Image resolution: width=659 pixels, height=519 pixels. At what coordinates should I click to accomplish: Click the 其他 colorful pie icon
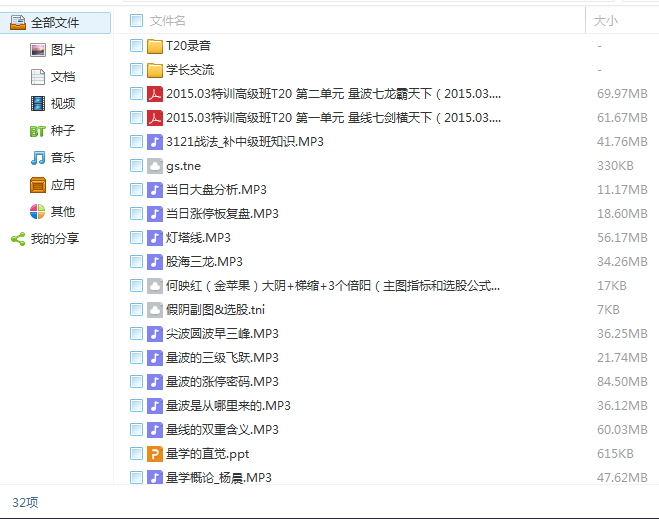(37, 211)
